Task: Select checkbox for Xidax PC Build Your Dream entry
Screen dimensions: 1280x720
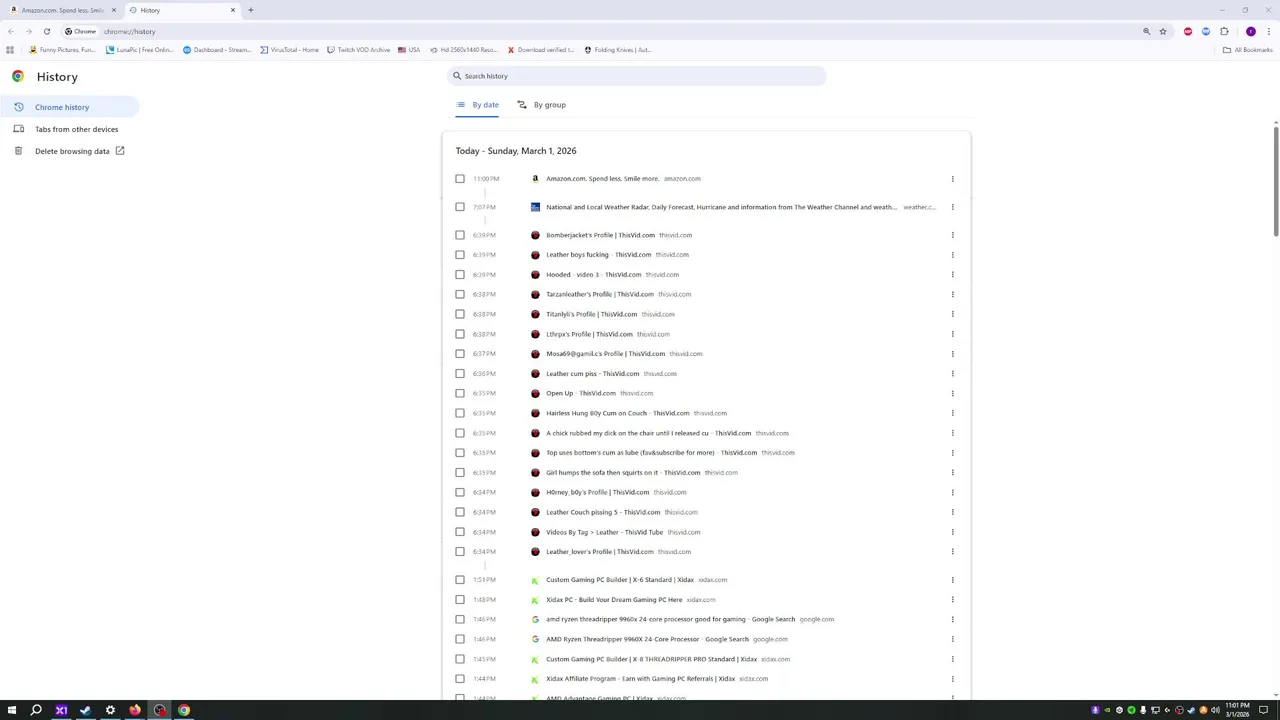Action: [460, 600]
